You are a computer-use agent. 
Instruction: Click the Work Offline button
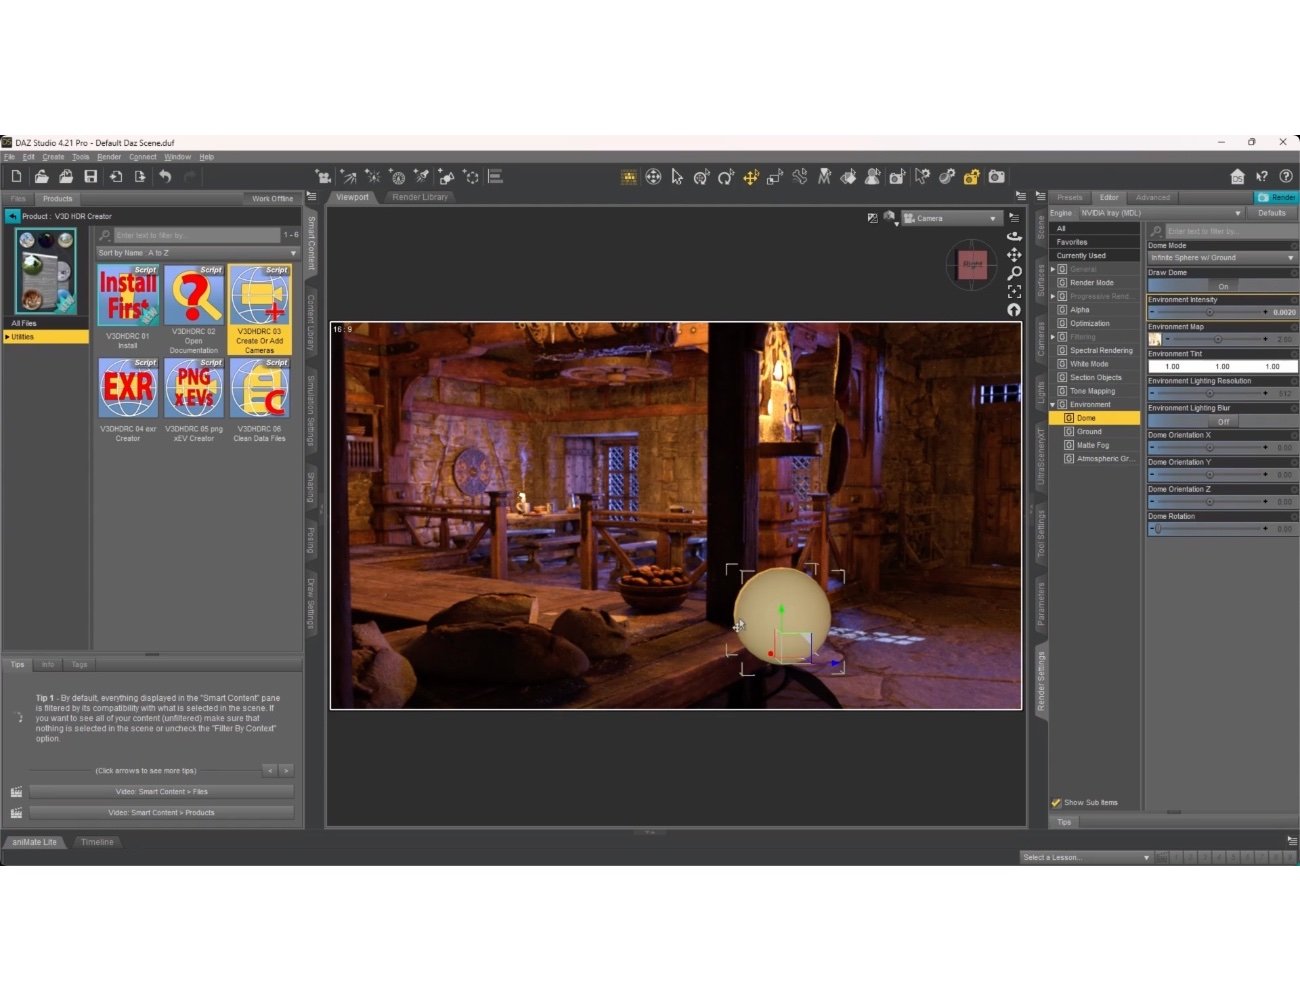pos(272,199)
